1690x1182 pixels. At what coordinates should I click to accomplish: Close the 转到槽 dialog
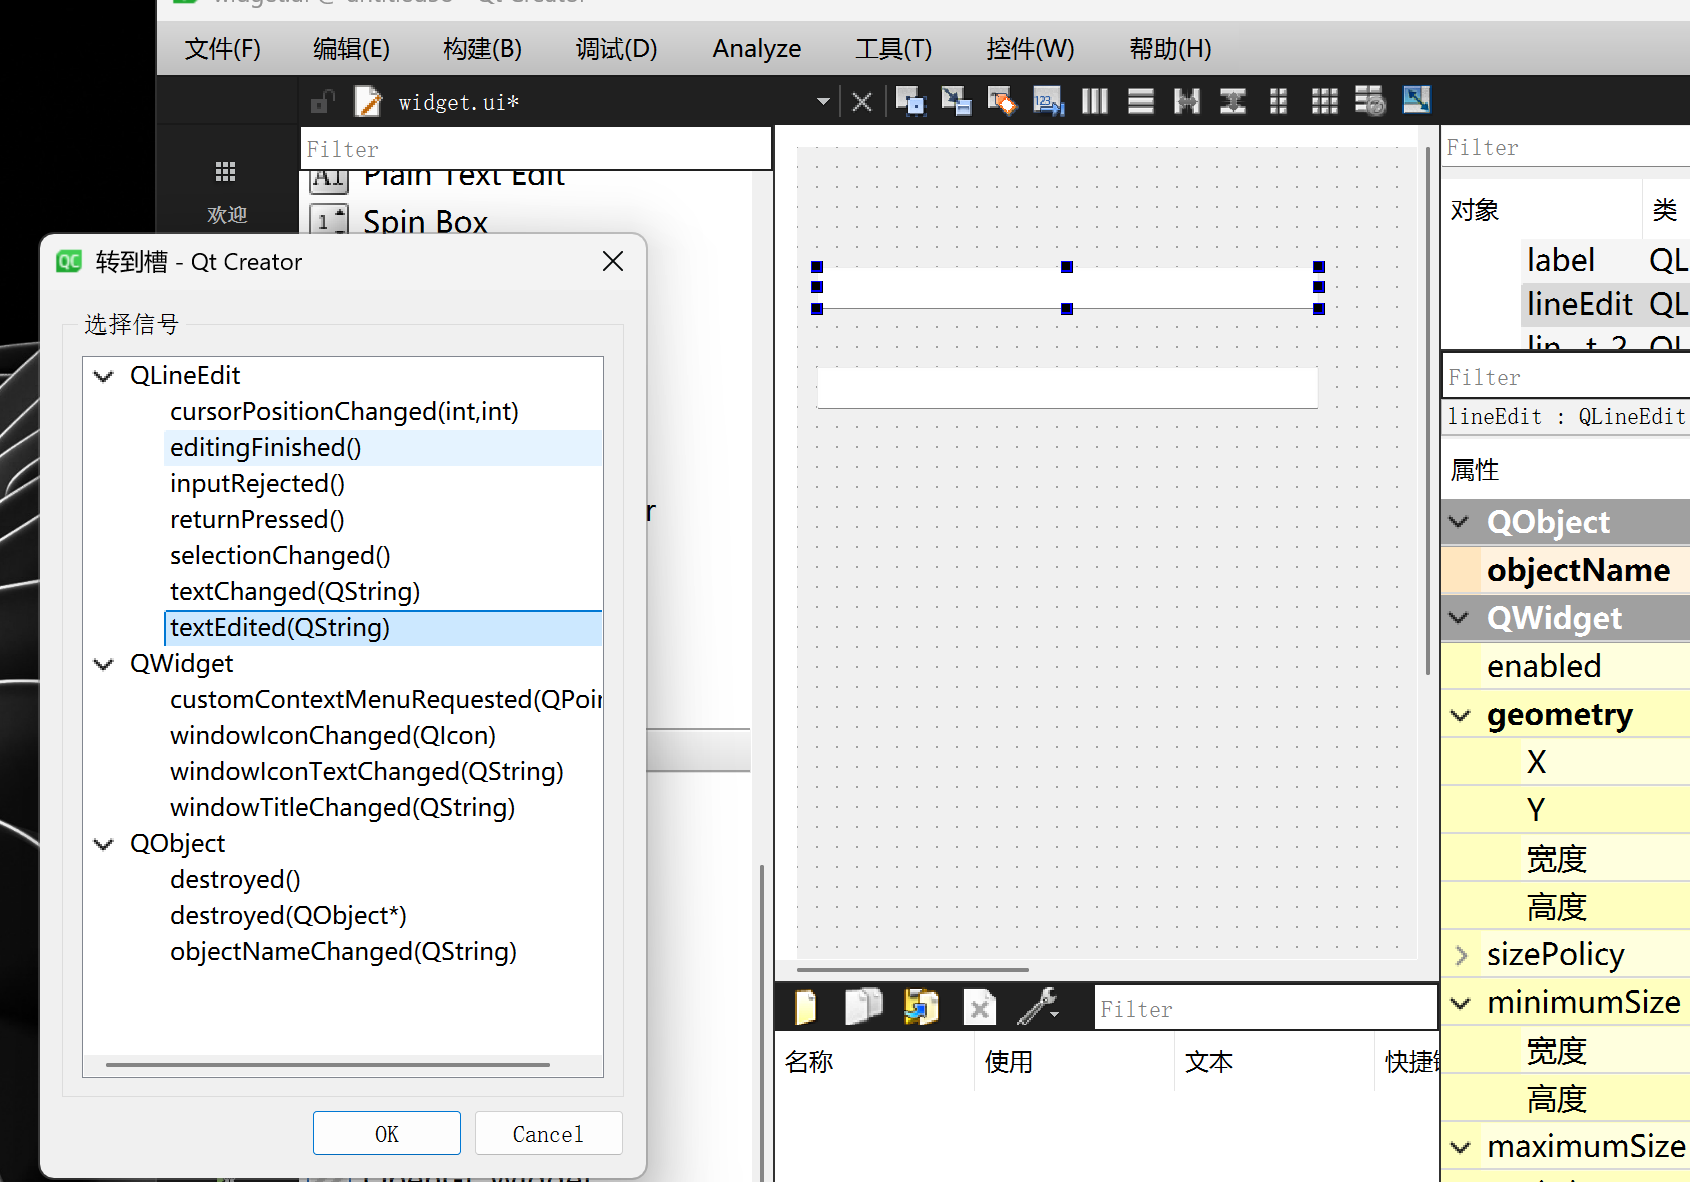pyautogui.click(x=613, y=261)
